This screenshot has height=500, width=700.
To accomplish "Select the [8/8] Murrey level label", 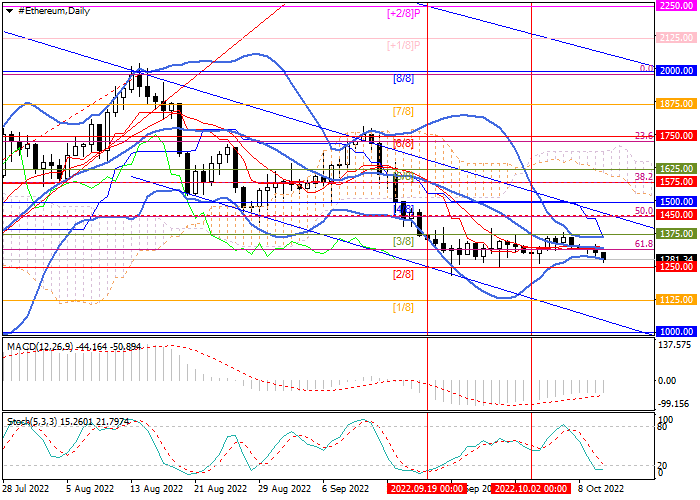I will tap(402, 79).
